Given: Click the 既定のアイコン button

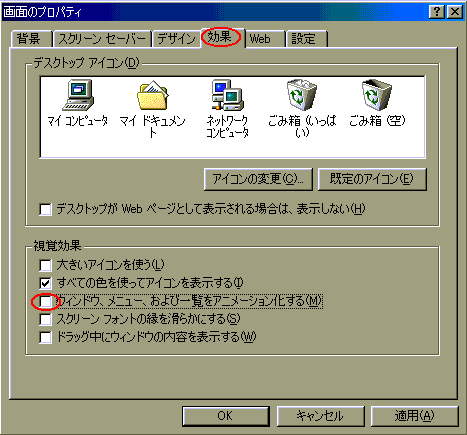Looking at the screenshot, I should [x=372, y=179].
